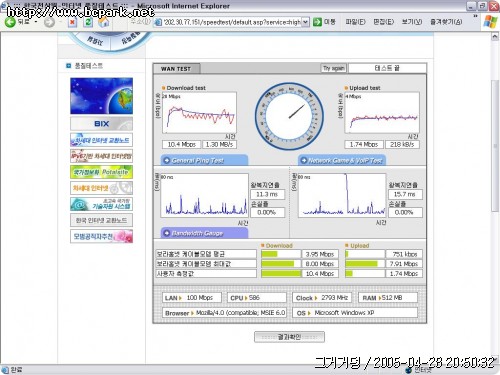Open the 즐겨찾기(A) menu
Image resolution: width=500 pixels, height=375 pixels.
(446, 22)
